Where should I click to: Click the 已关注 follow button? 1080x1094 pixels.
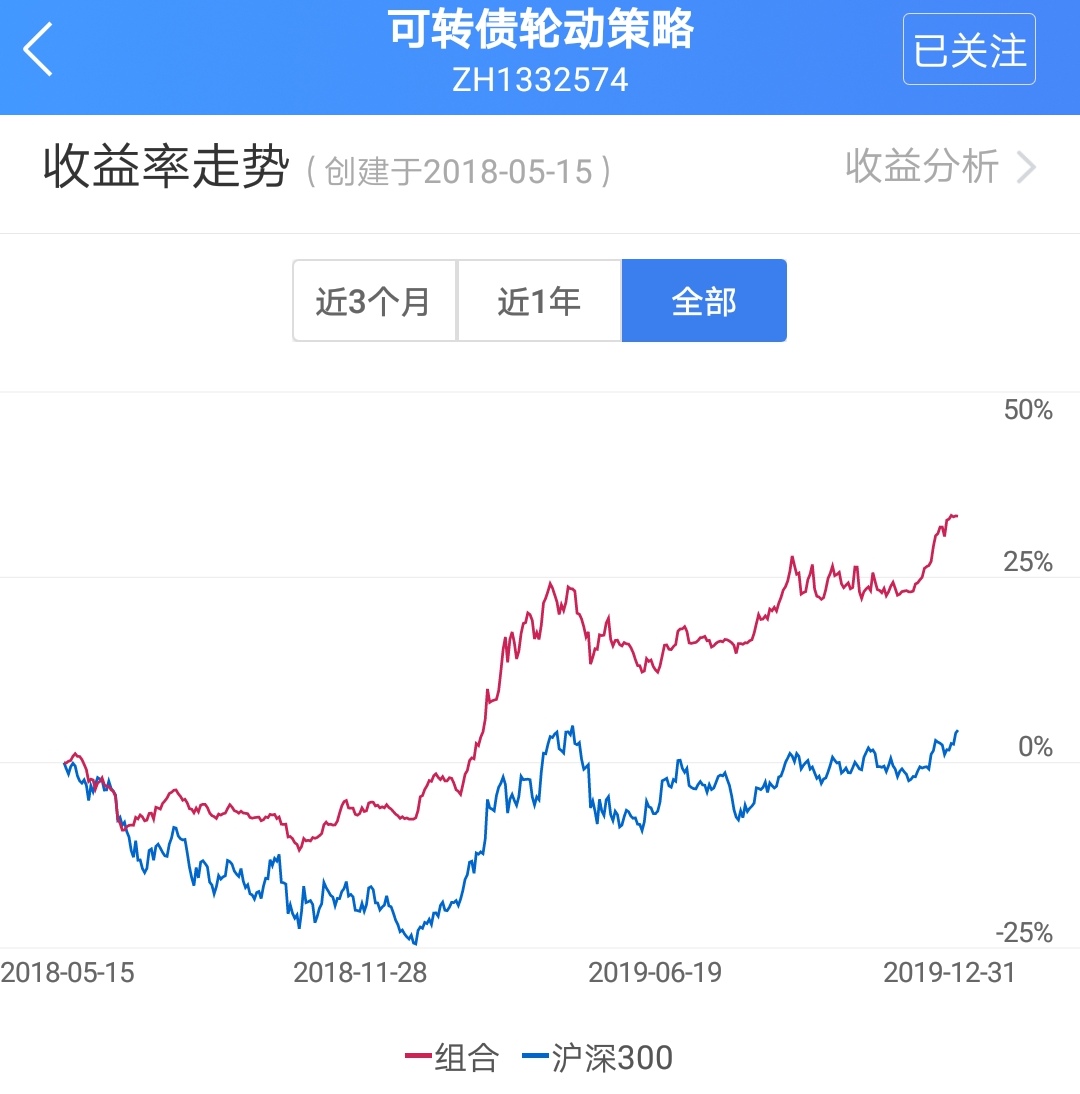(x=968, y=50)
